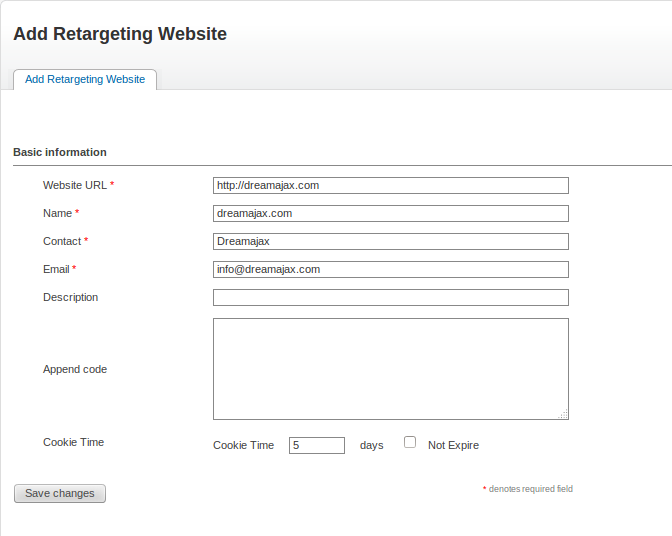This screenshot has height=536, width=672.
Task: Click the Basic information section heading
Action: [60, 152]
